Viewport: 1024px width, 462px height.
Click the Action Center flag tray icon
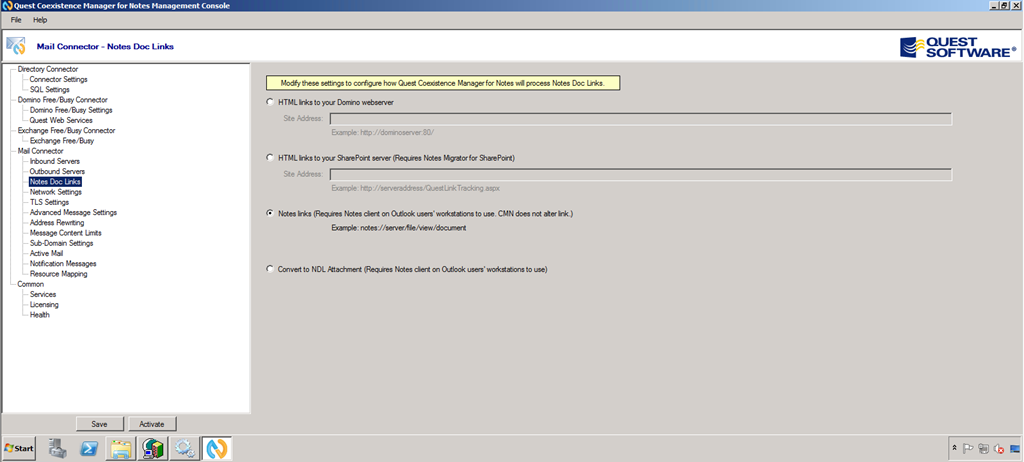[x=968, y=449]
